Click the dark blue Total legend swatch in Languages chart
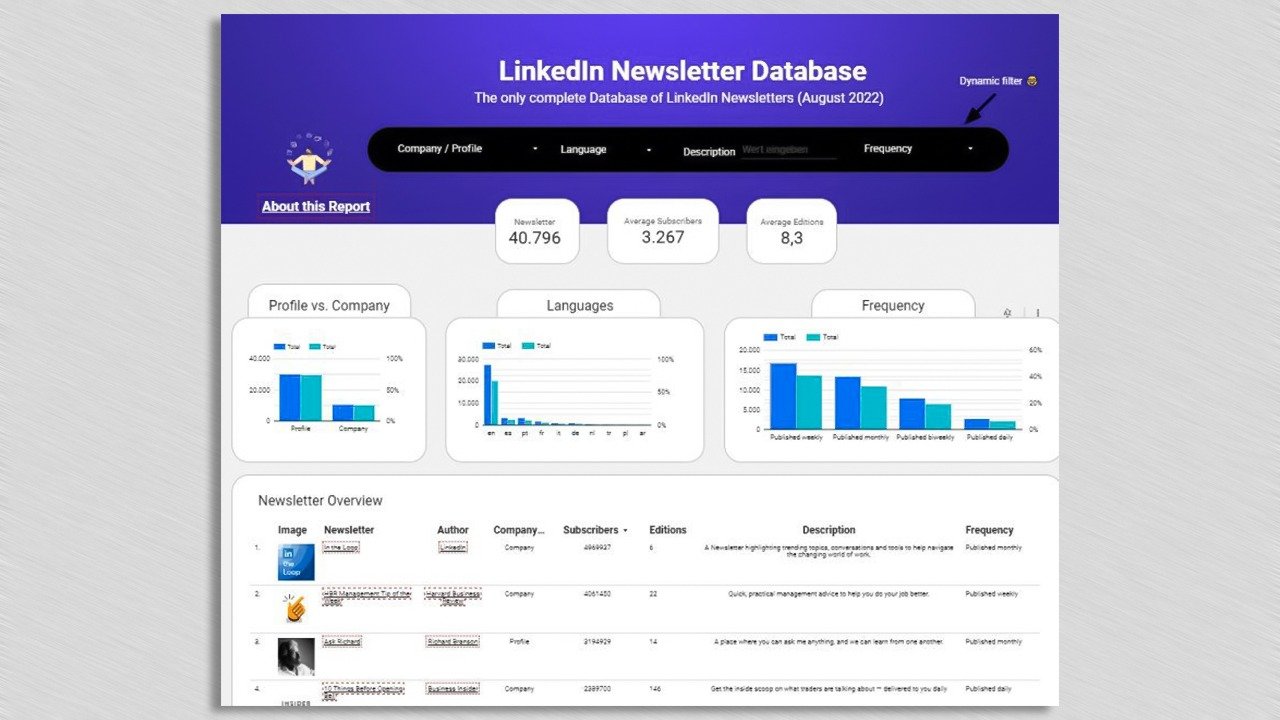The image size is (1280, 720). 489,346
